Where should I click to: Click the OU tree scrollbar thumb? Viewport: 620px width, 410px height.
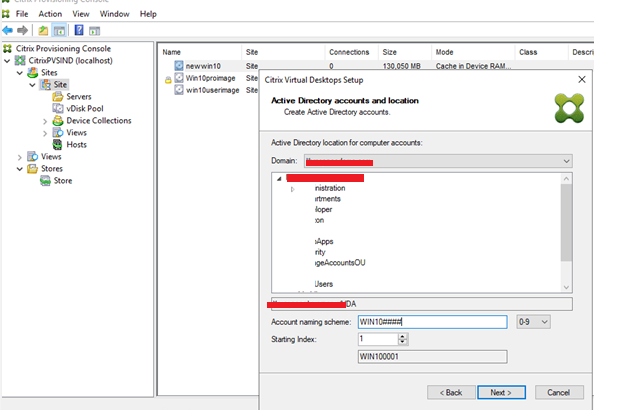pos(566,223)
